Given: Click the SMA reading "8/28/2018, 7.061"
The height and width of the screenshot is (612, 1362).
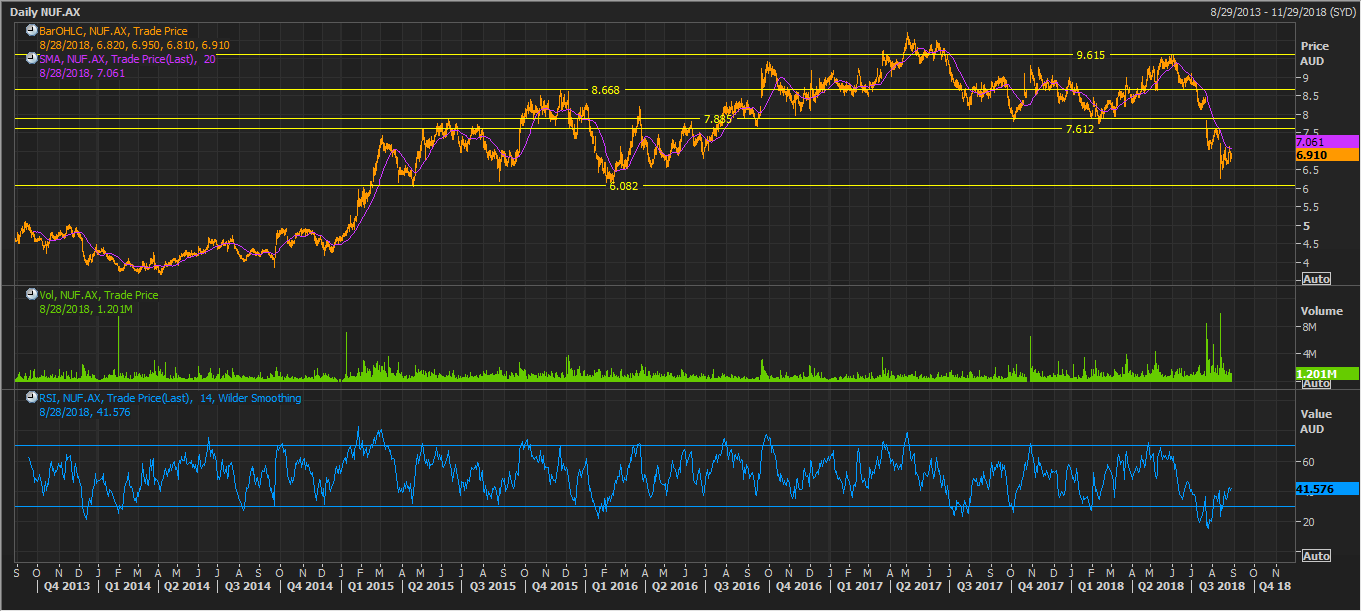Looking at the screenshot, I should [x=80, y=73].
